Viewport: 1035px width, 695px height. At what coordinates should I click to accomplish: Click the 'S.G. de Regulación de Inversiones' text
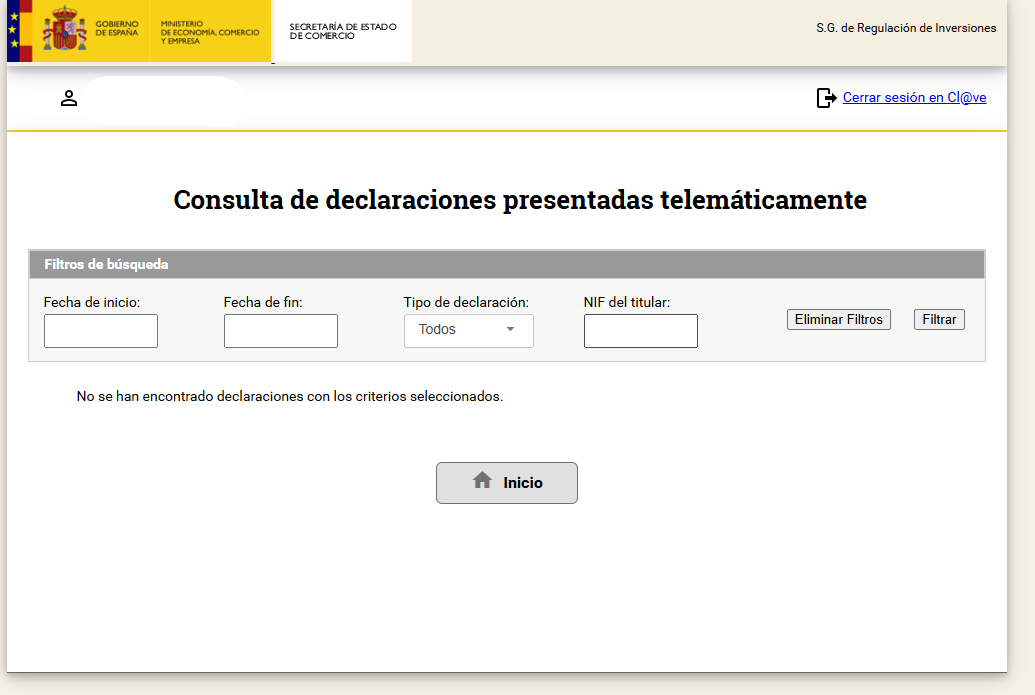click(905, 28)
